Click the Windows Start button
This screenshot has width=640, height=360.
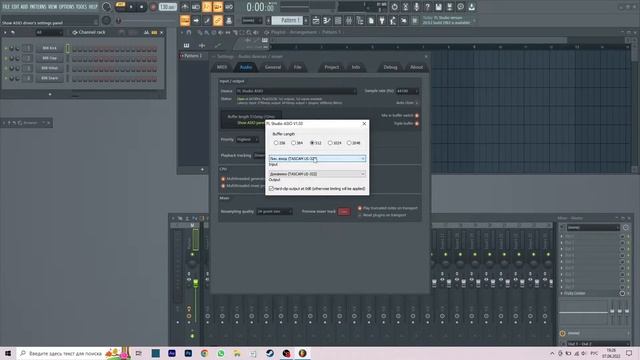pyautogui.click(x=8, y=353)
